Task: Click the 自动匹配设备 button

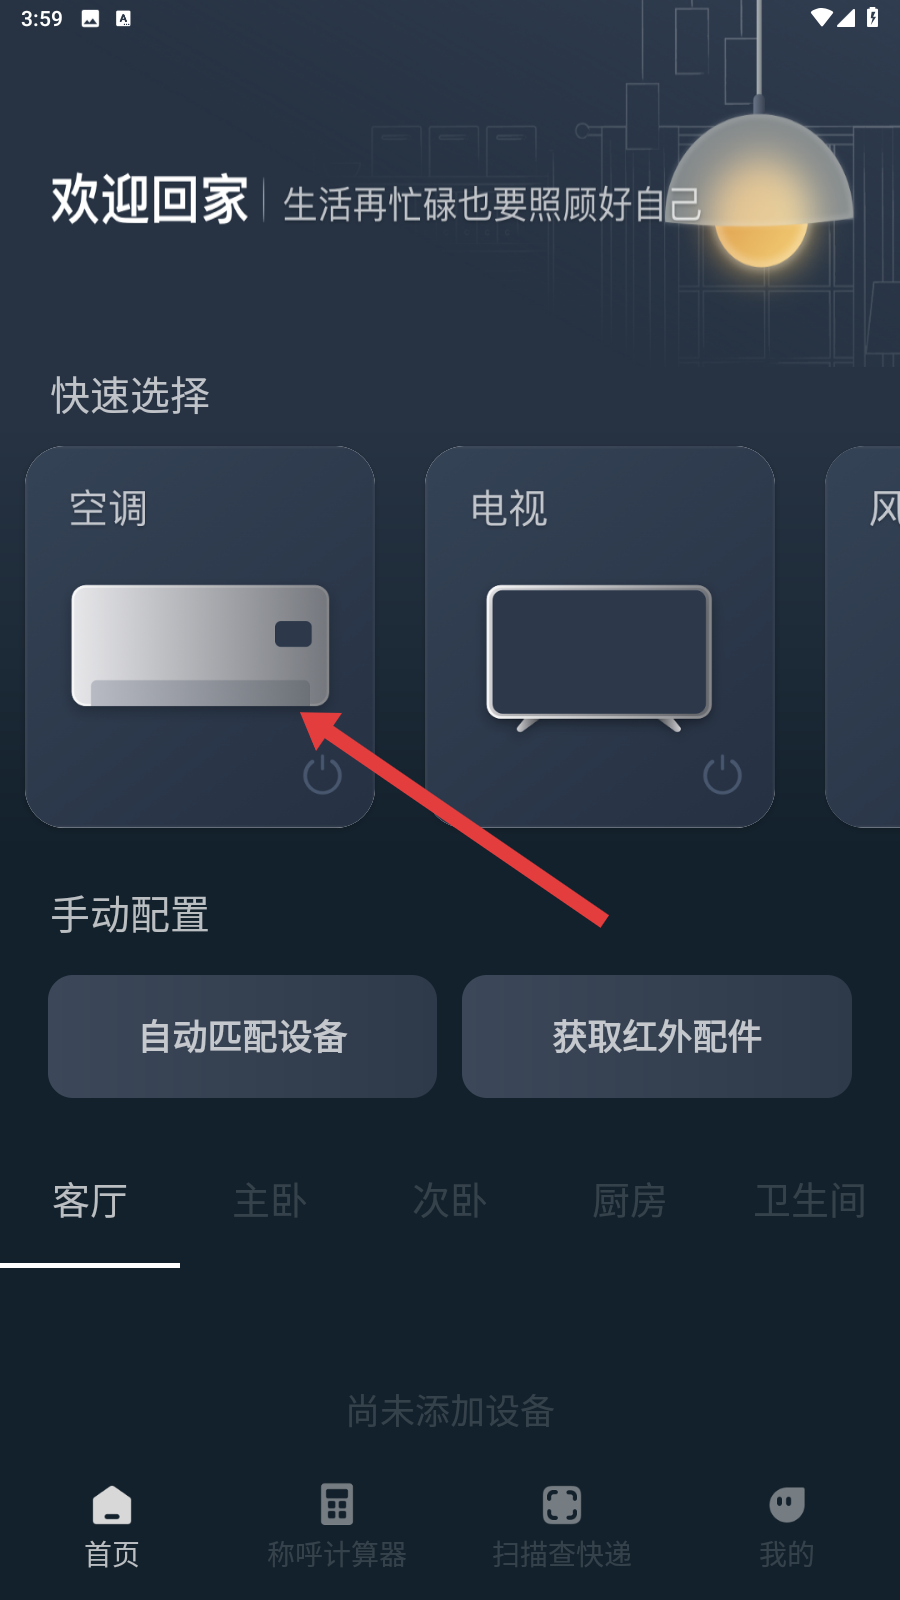Action: [x=242, y=1036]
